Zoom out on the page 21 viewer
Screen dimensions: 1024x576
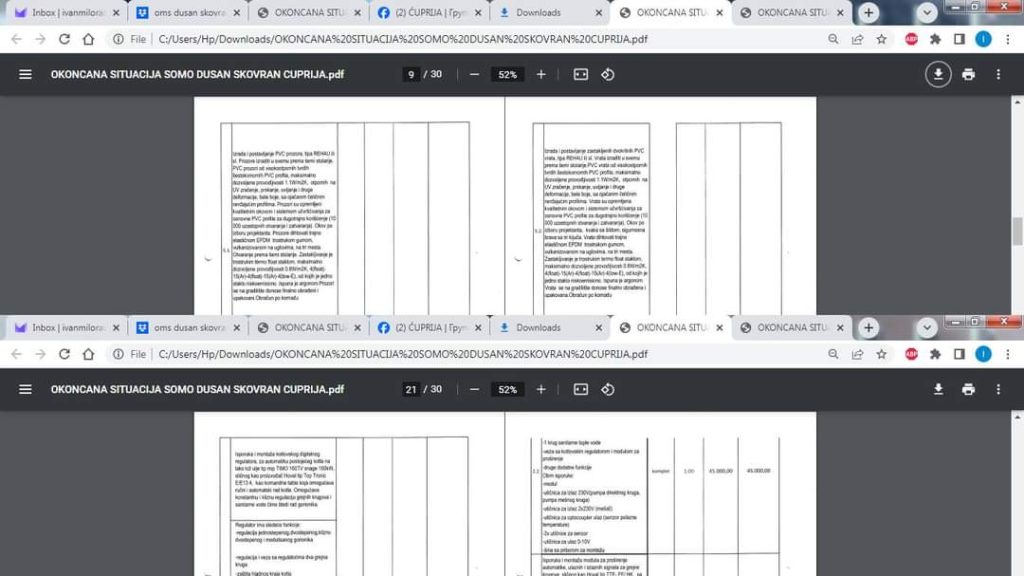tap(474, 389)
